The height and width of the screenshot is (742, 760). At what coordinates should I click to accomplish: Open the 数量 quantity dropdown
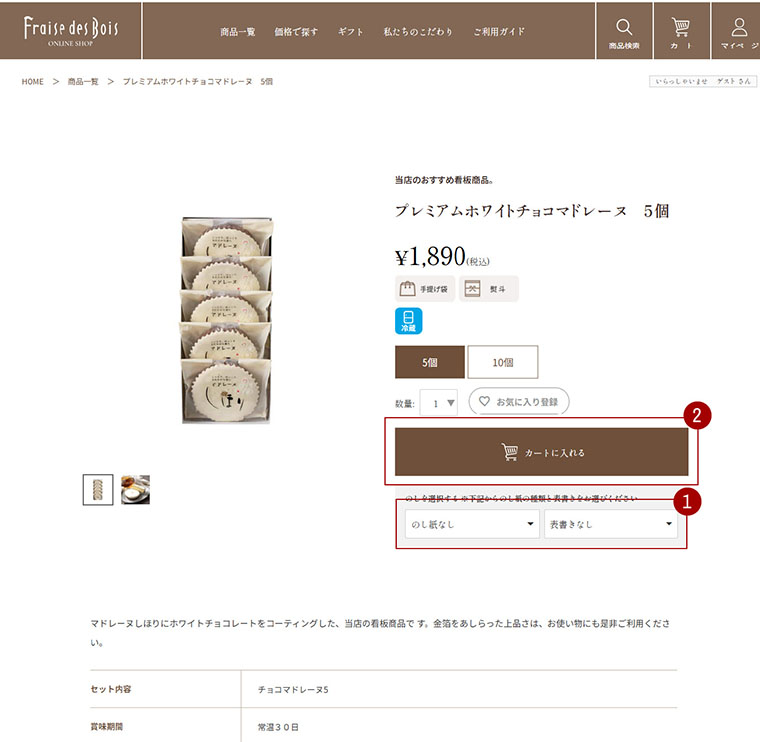438,403
